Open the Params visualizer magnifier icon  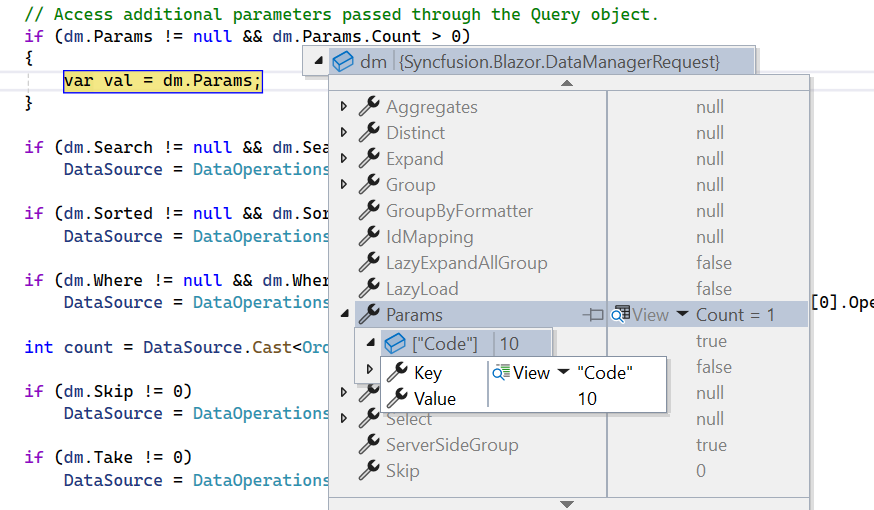pyautogui.click(x=620, y=314)
